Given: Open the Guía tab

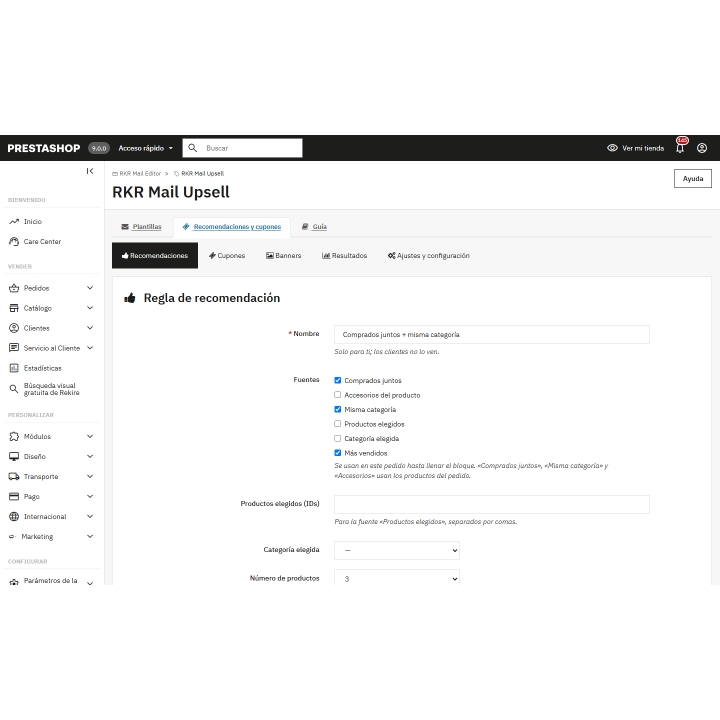Looking at the screenshot, I should pos(315,226).
